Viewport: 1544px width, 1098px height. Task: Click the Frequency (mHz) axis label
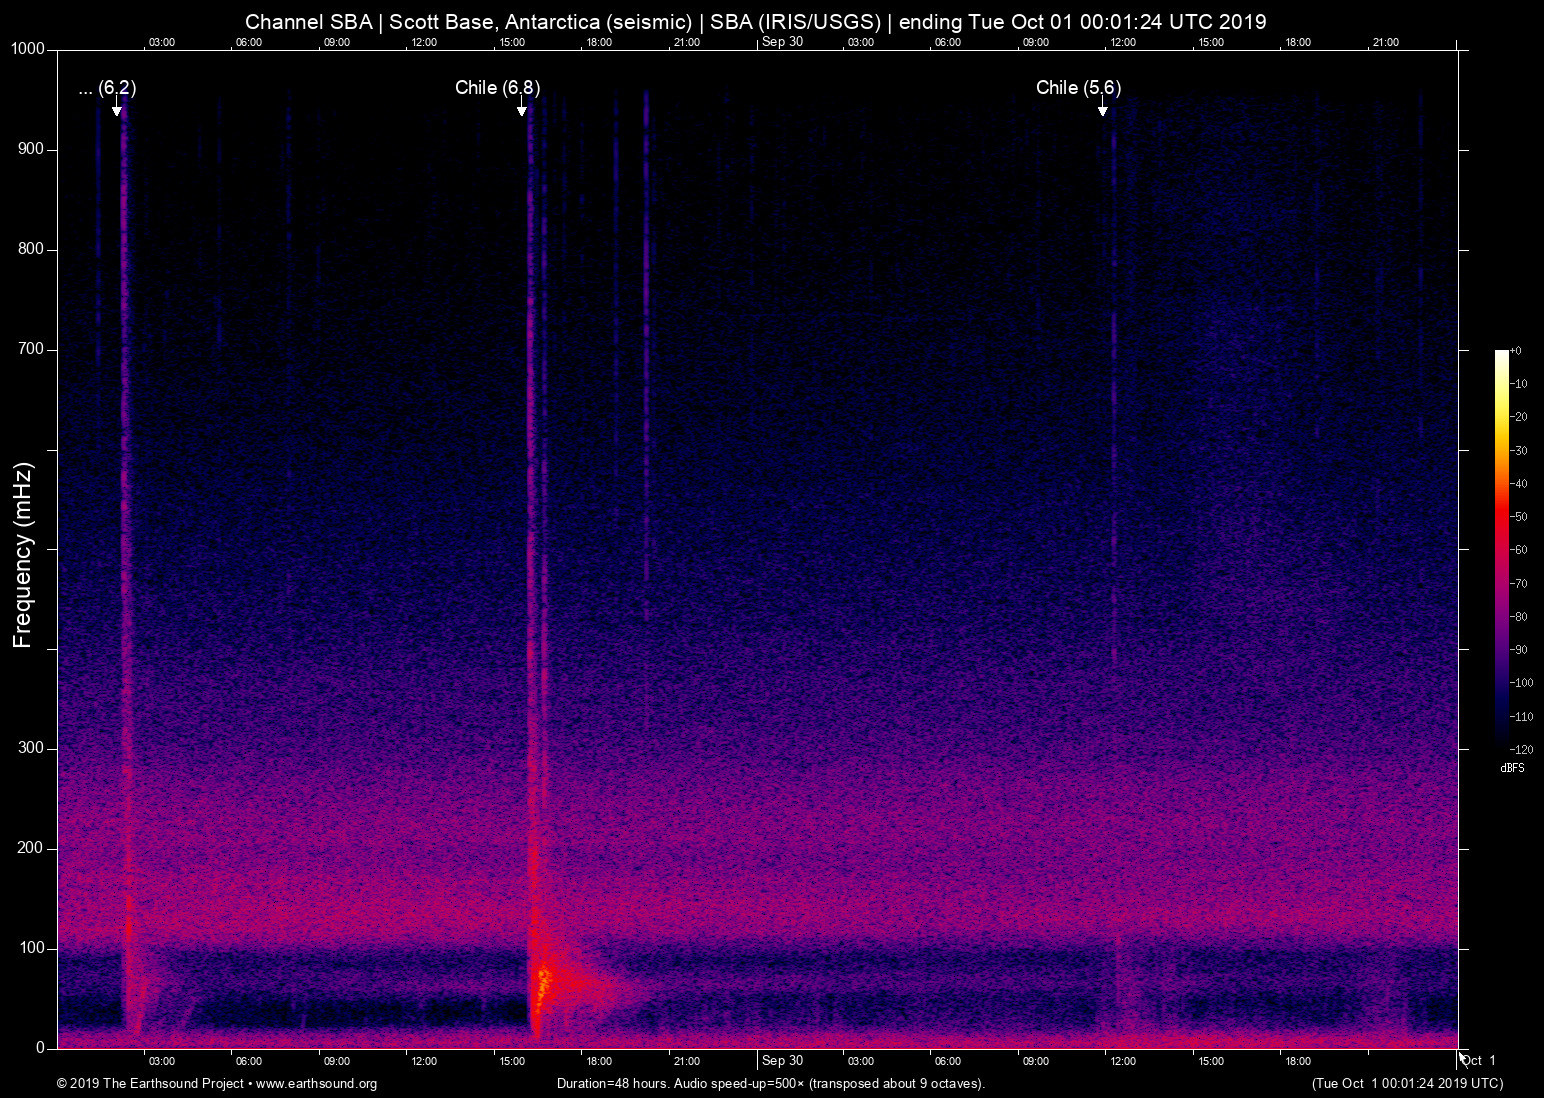23,555
